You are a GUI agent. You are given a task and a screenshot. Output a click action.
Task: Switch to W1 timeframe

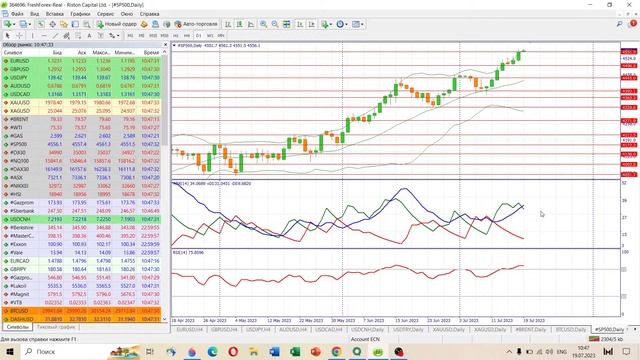point(209,36)
